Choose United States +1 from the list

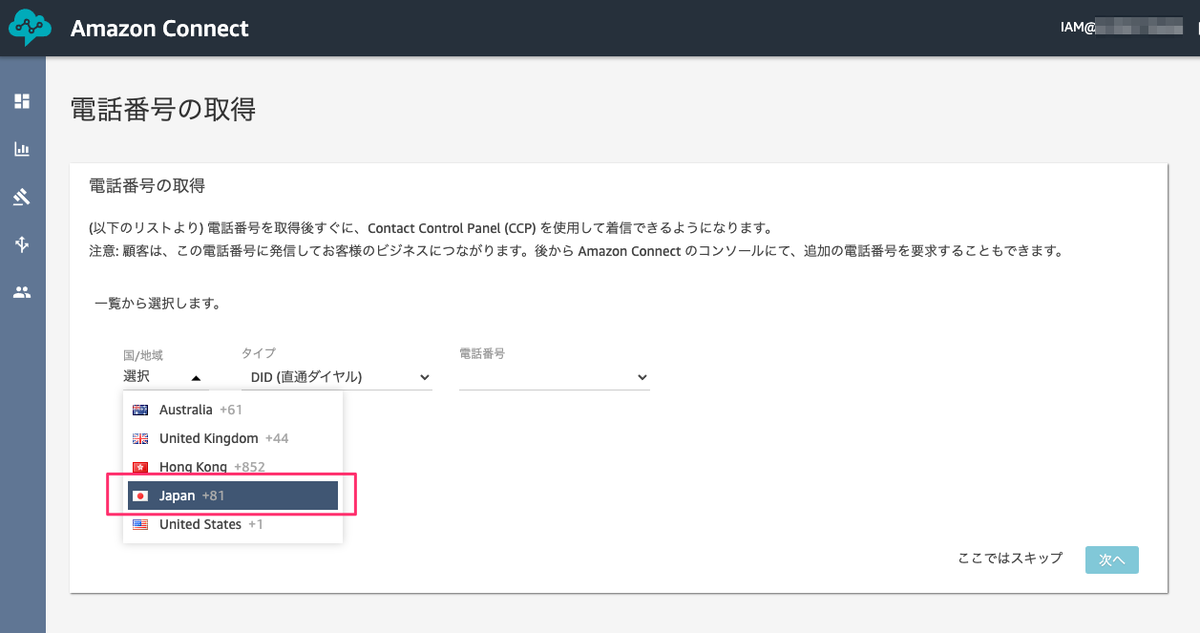(233, 524)
